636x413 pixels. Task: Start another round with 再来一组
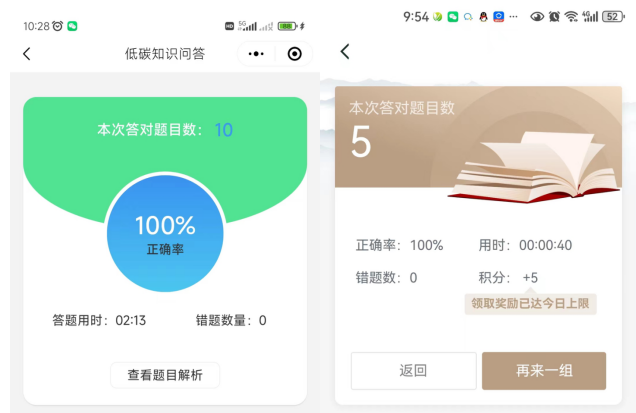point(544,371)
